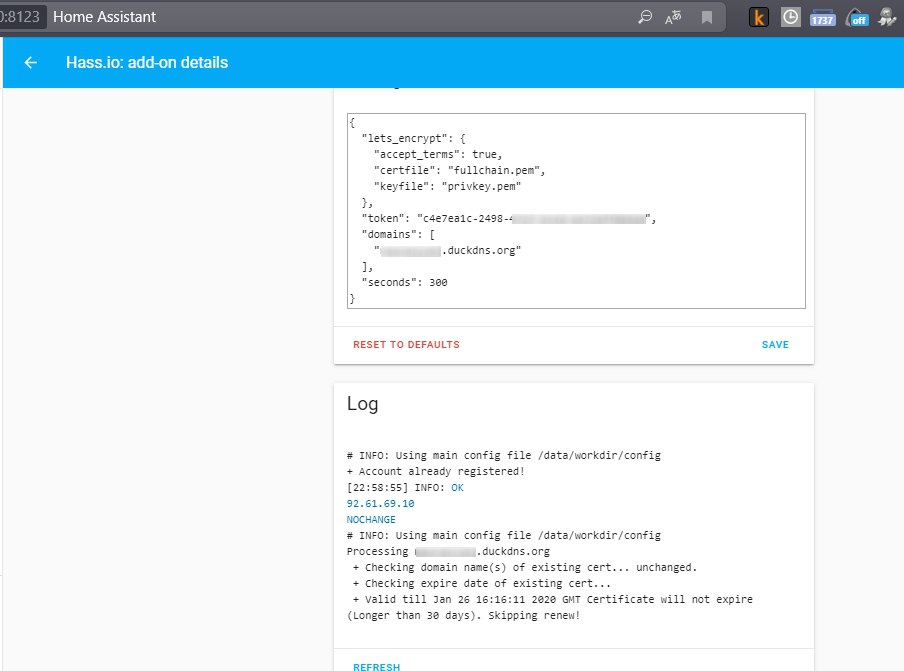This screenshot has height=671, width=904.
Task: Click the 'Checking domain name(s) of existing cert' line
Action: [525, 568]
